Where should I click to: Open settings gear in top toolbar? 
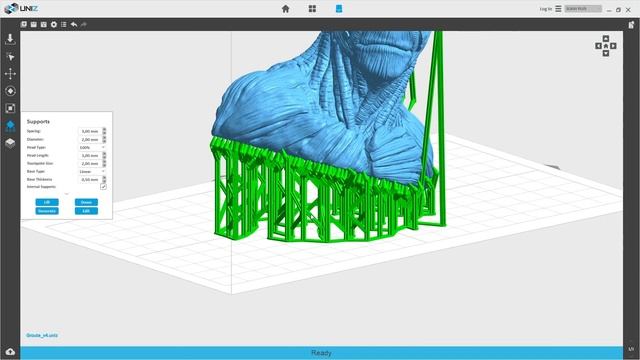pyautogui.click(x=53, y=24)
